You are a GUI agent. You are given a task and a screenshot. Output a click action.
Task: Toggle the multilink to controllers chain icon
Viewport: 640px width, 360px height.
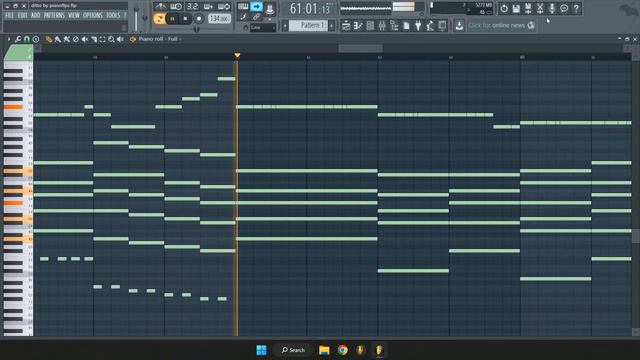tap(256, 17)
